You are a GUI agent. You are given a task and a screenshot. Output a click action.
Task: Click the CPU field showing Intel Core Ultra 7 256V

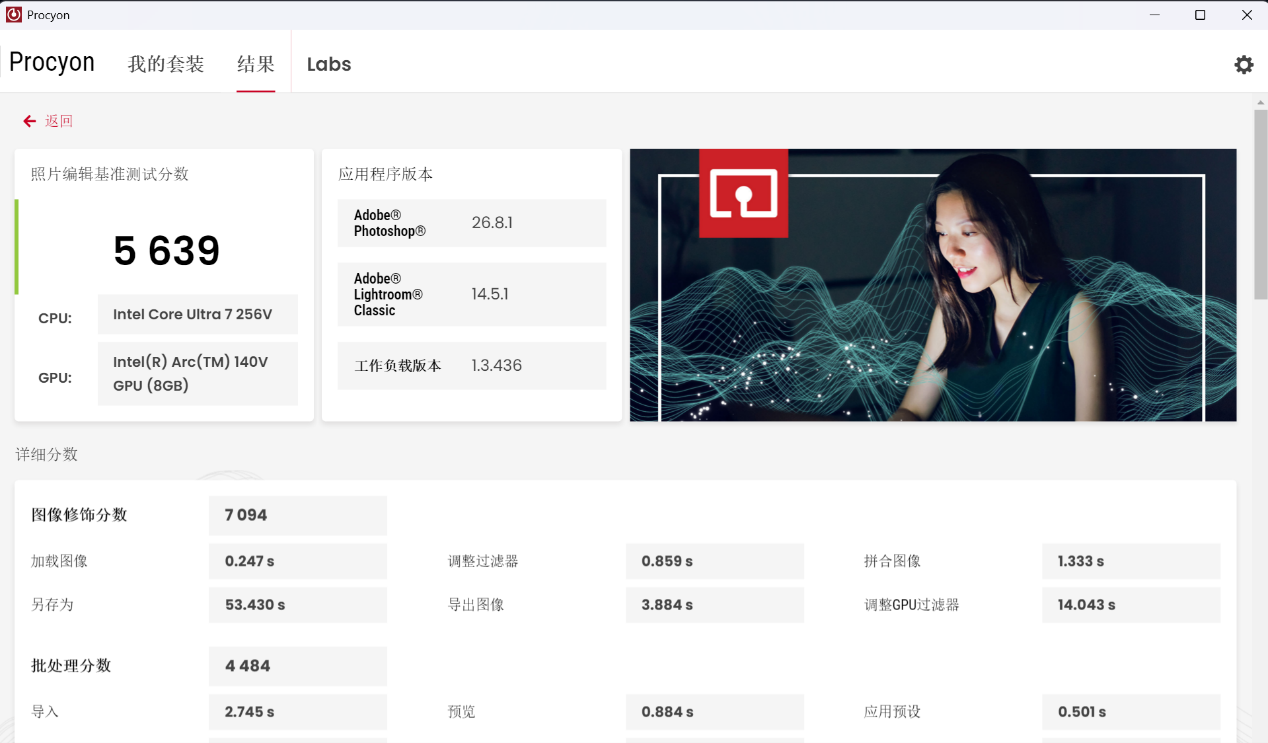(197, 314)
